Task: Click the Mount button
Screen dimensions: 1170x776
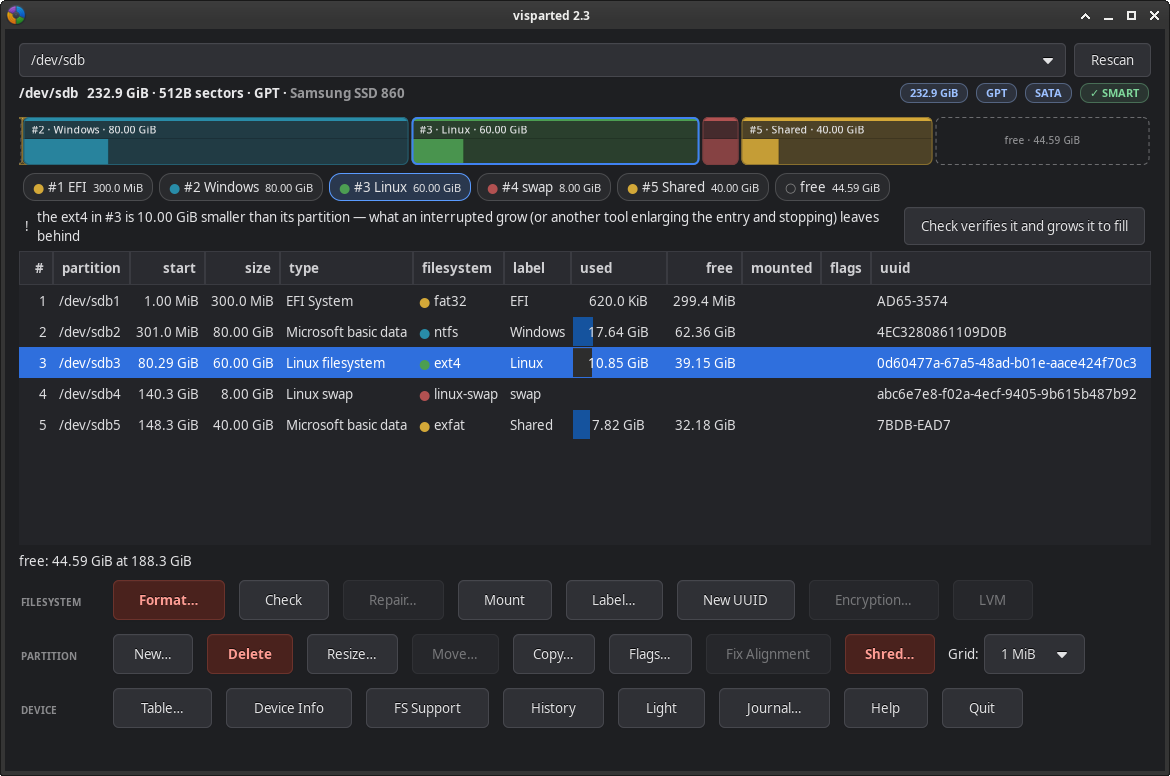Action: tap(504, 600)
